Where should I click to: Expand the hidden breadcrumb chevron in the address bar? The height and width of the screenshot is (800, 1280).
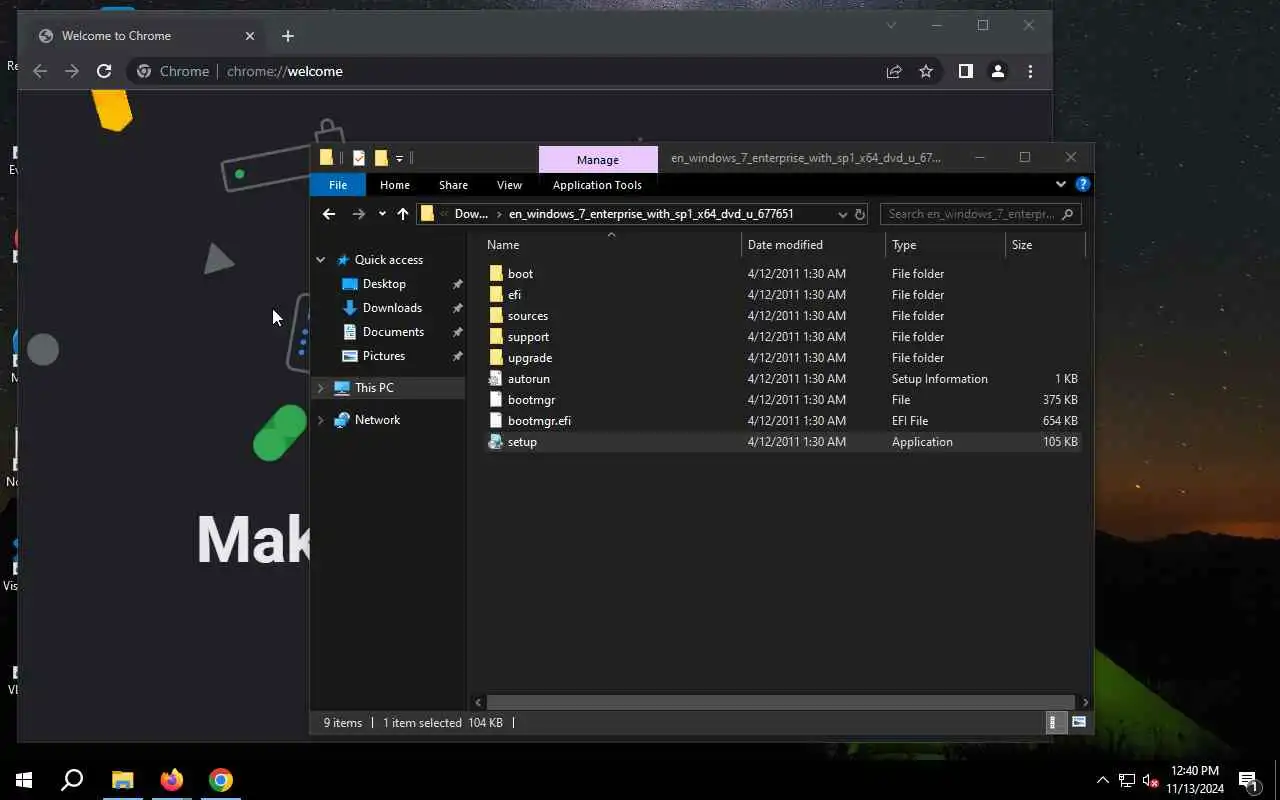pyautogui.click(x=444, y=214)
